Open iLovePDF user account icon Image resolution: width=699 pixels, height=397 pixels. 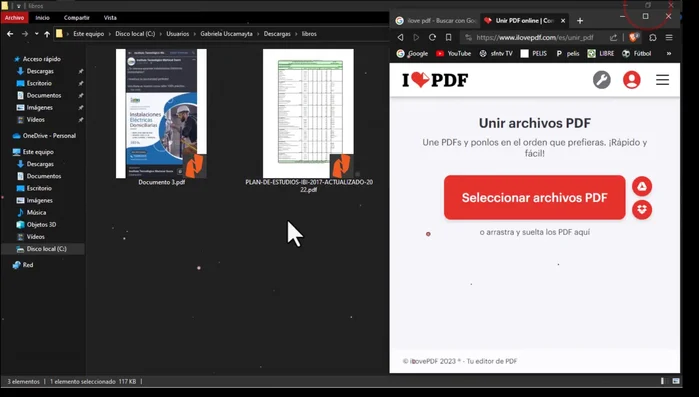631,80
